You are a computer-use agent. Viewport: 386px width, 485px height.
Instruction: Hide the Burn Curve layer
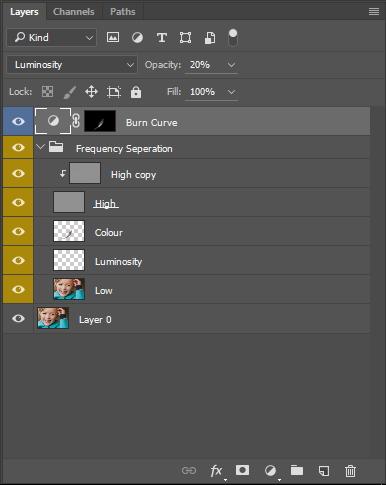[18, 121]
